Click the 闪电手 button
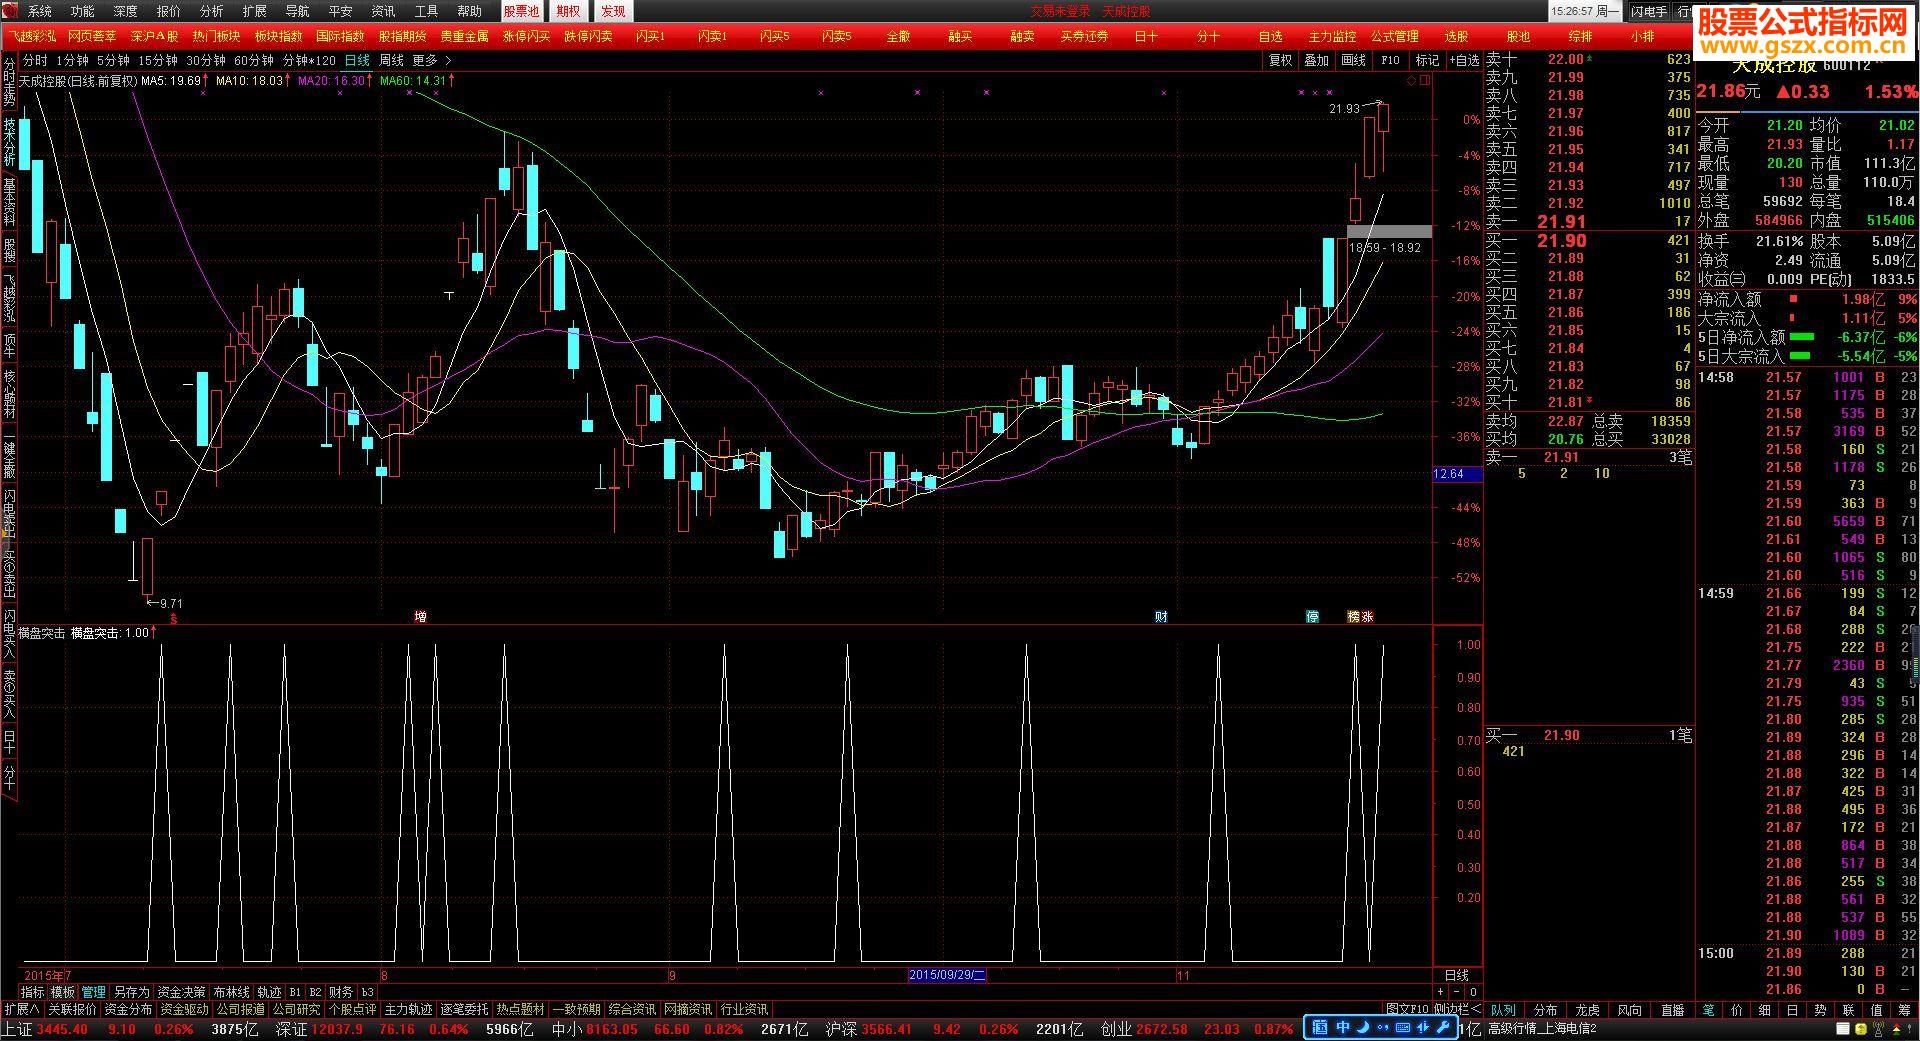This screenshot has height=1041, width=1920. coord(1649,11)
